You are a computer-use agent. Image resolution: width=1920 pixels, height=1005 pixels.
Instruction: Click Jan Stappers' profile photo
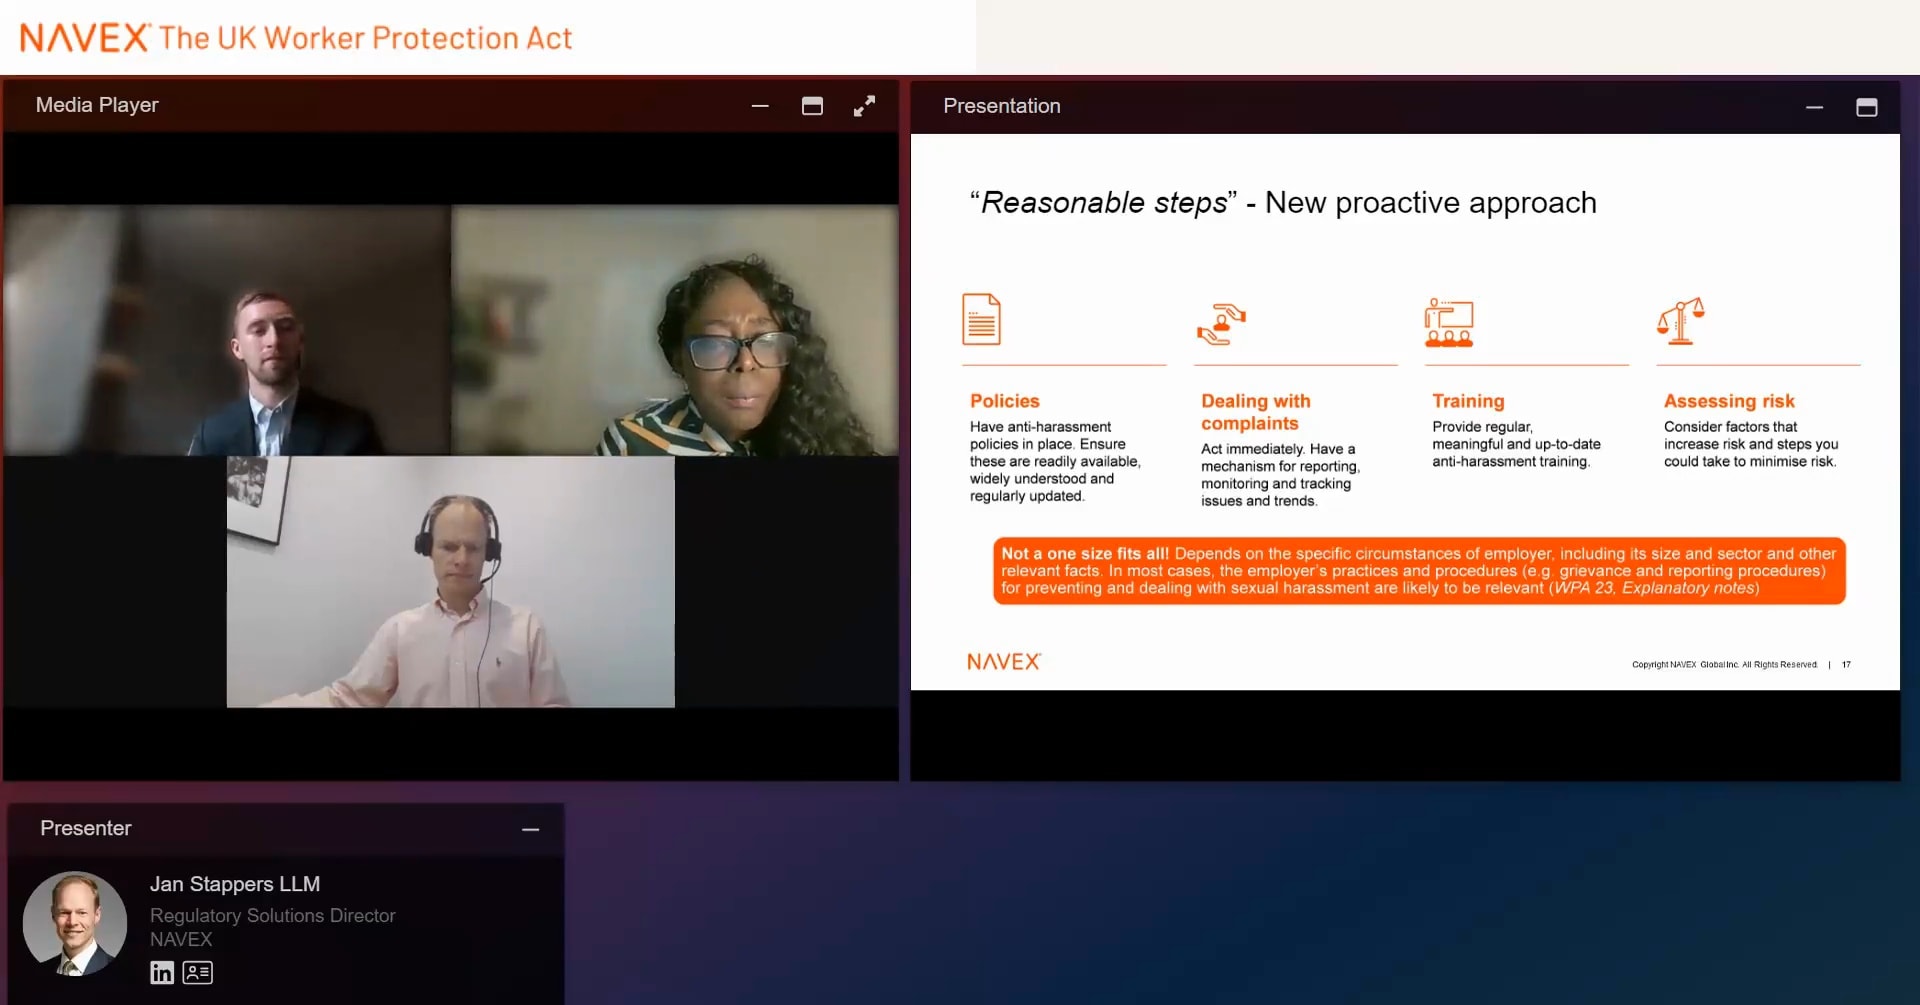click(x=75, y=923)
